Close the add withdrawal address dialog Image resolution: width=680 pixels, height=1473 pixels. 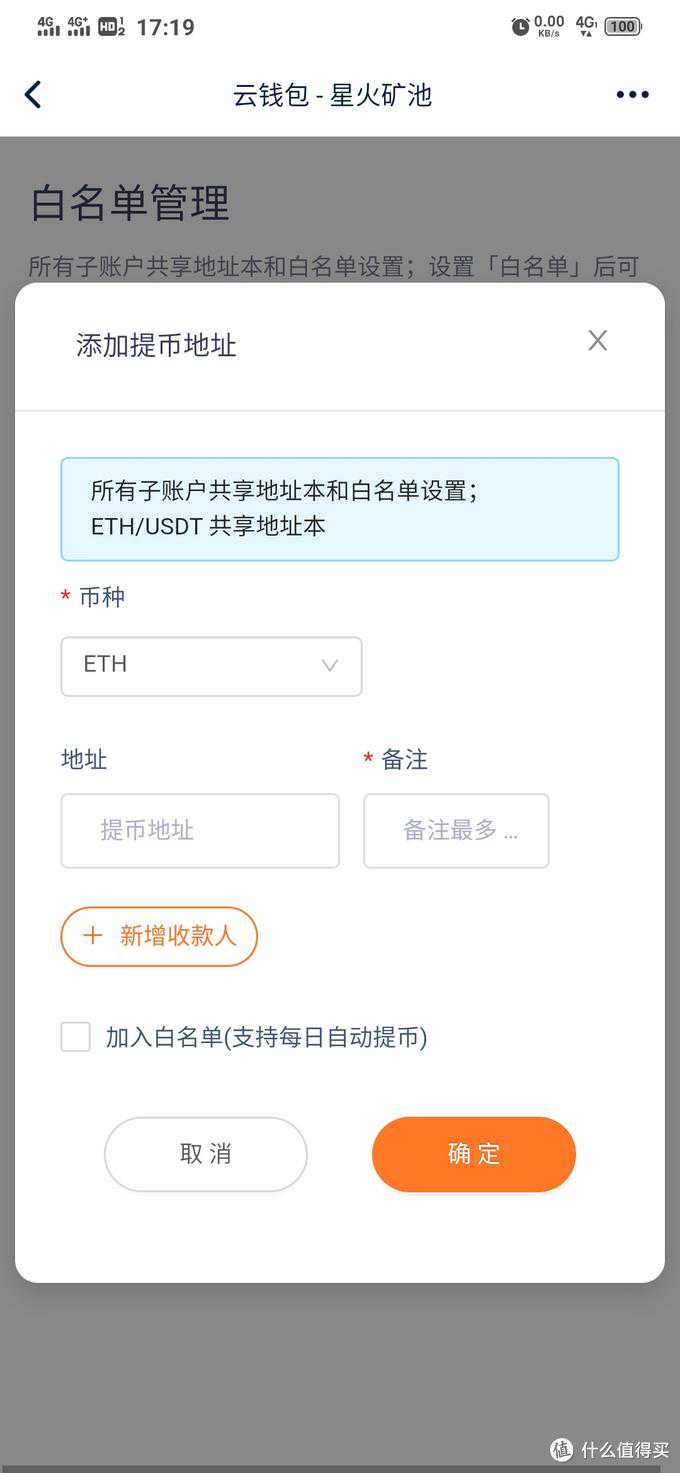tap(597, 341)
